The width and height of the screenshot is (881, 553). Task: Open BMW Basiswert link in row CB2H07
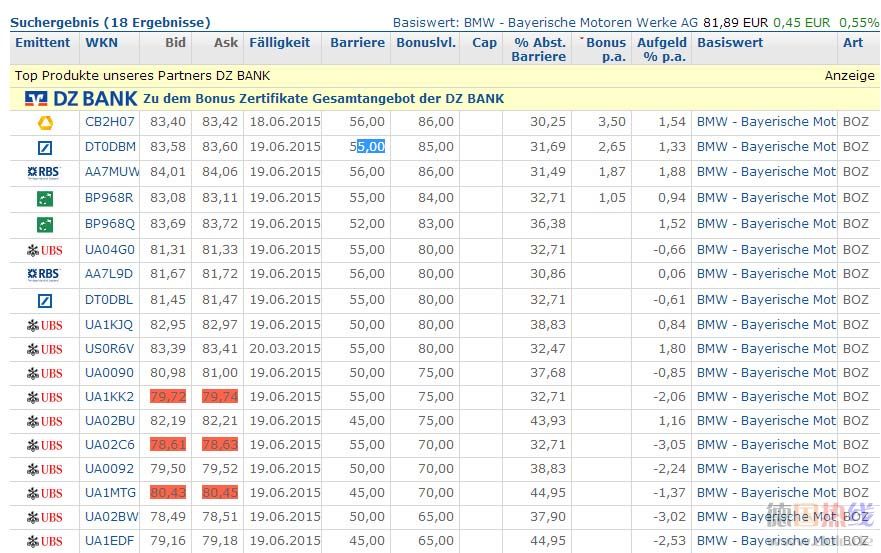coord(766,122)
